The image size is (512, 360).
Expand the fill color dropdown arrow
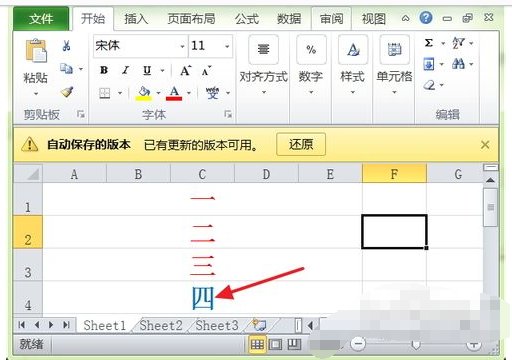(158, 93)
